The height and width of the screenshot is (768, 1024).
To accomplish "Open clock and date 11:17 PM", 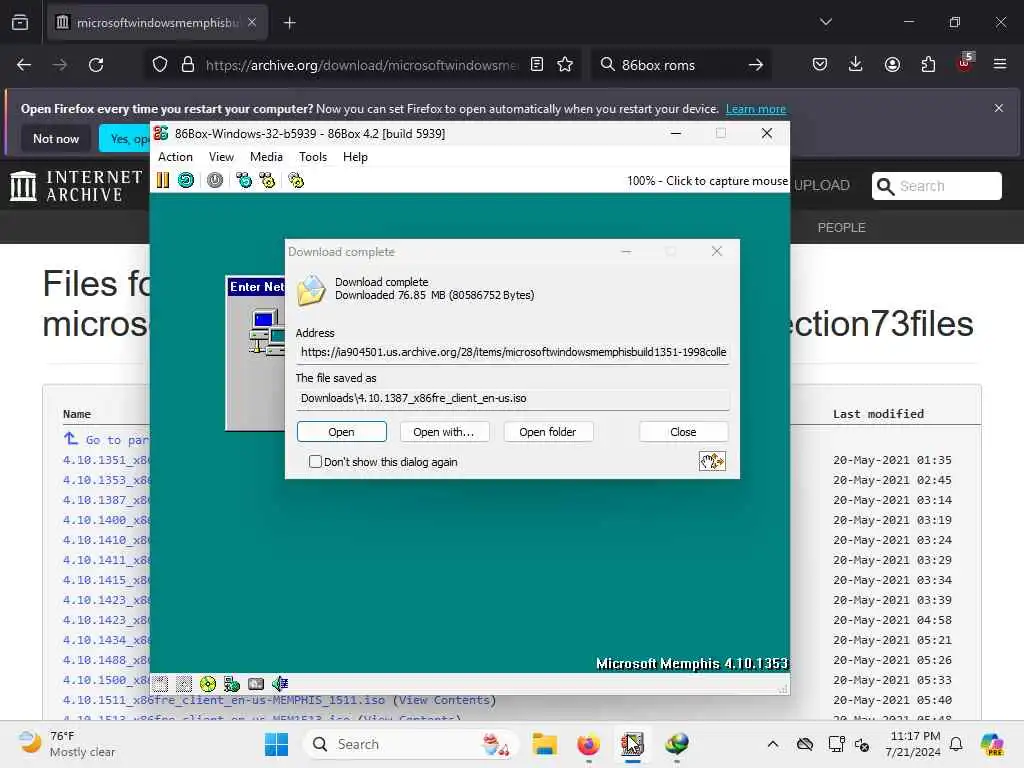I will point(912,744).
